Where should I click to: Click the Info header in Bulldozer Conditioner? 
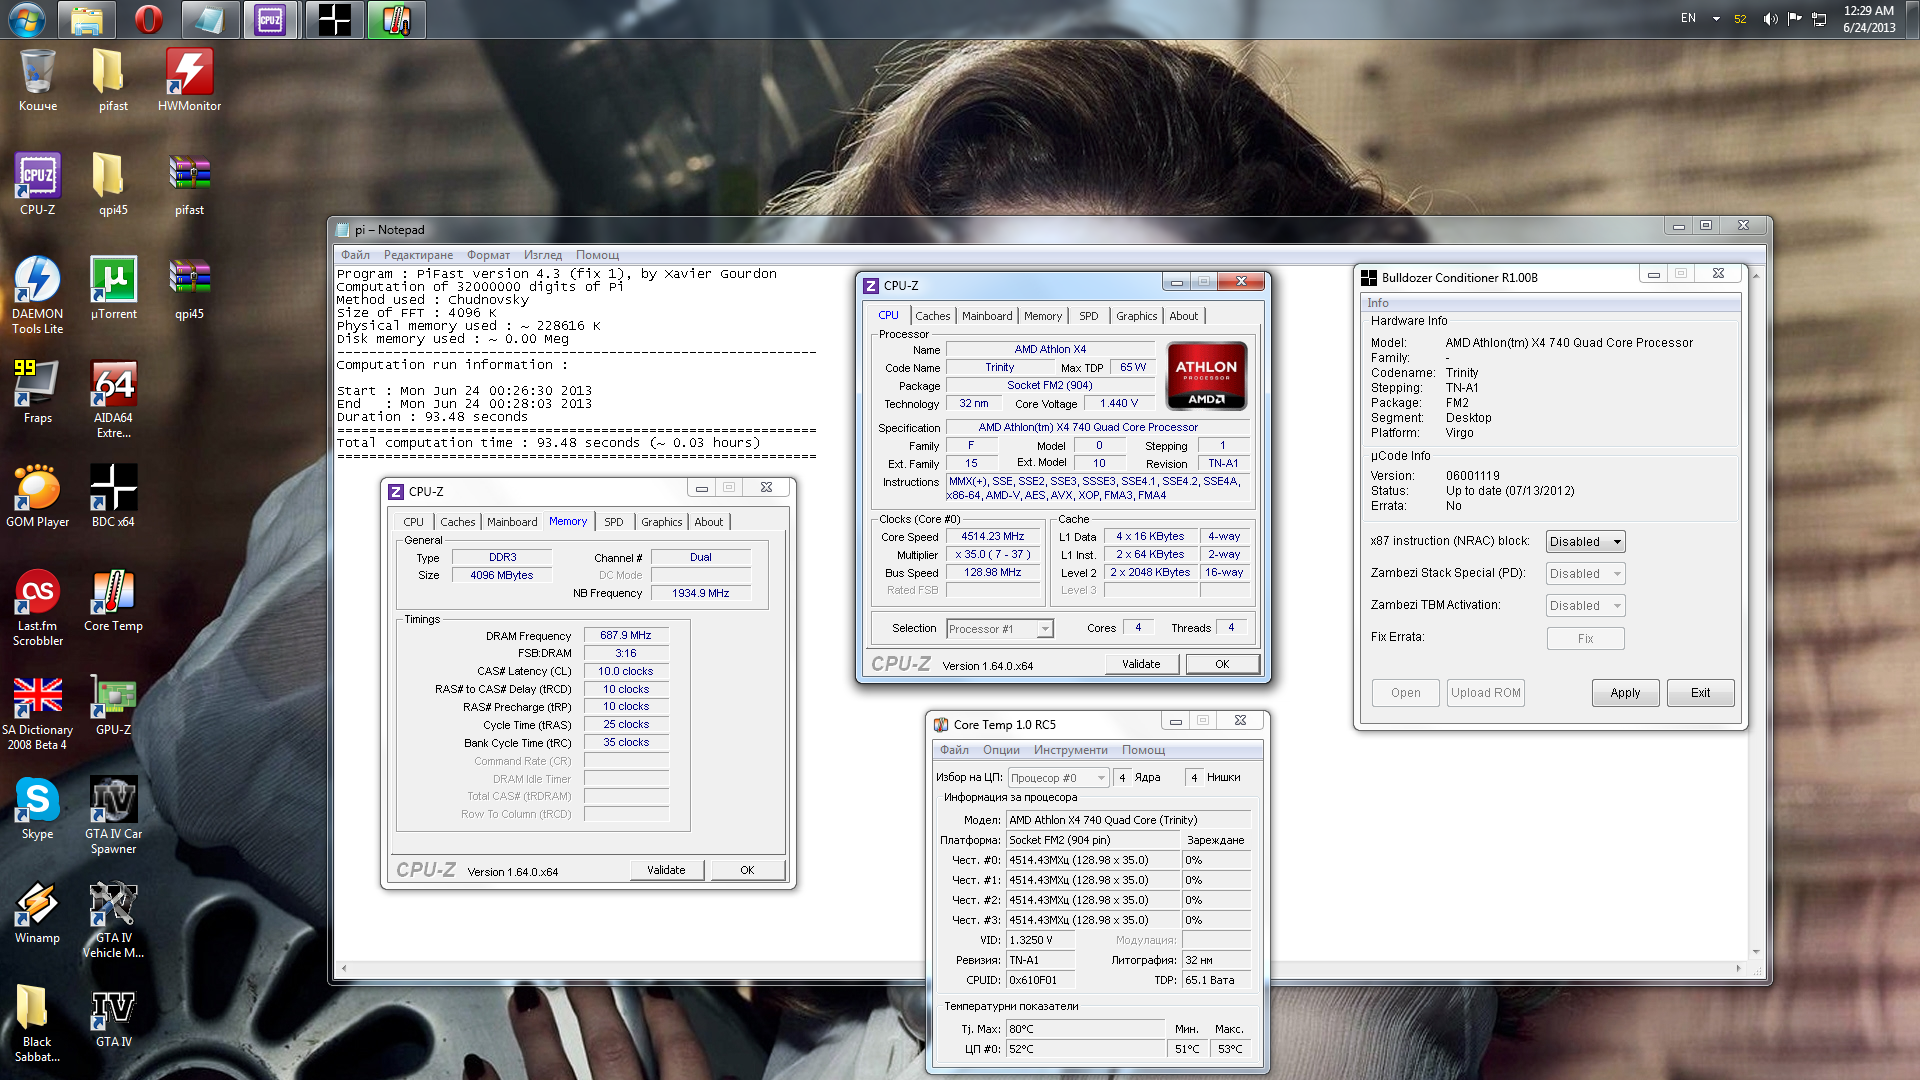(x=1378, y=303)
